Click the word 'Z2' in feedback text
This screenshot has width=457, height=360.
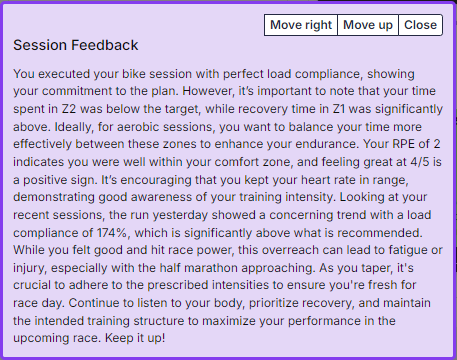click(x=69, y=109)
